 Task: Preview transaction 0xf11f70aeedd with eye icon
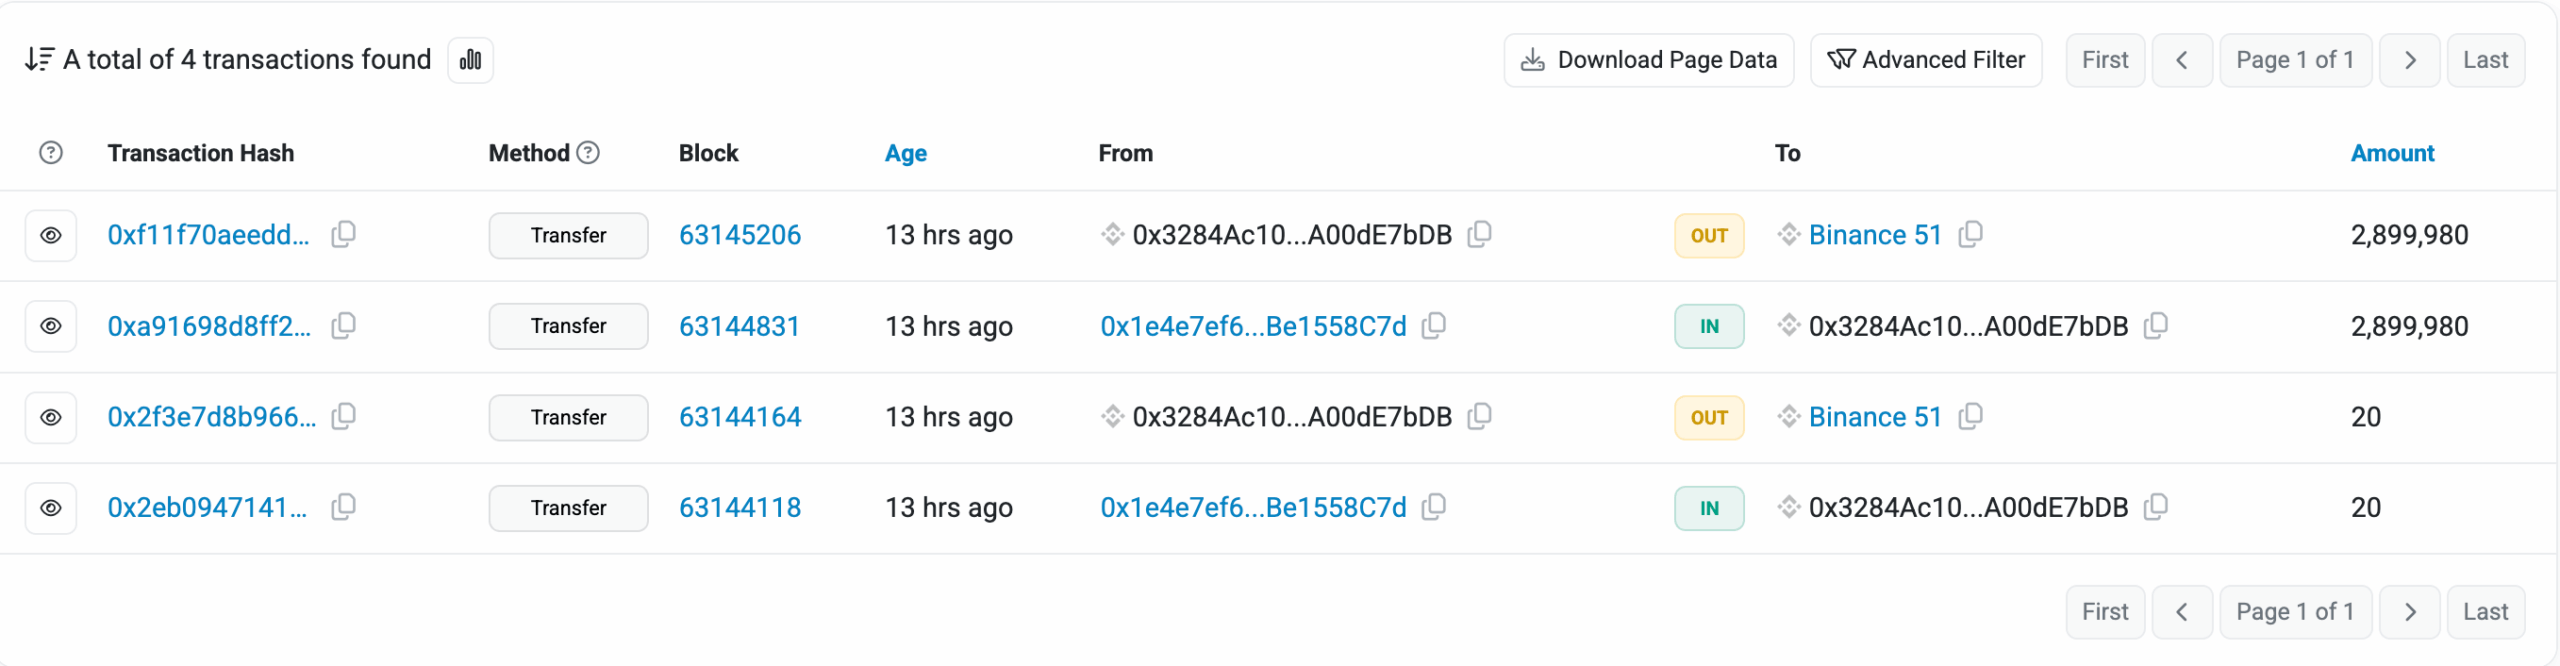click(51, 235)
